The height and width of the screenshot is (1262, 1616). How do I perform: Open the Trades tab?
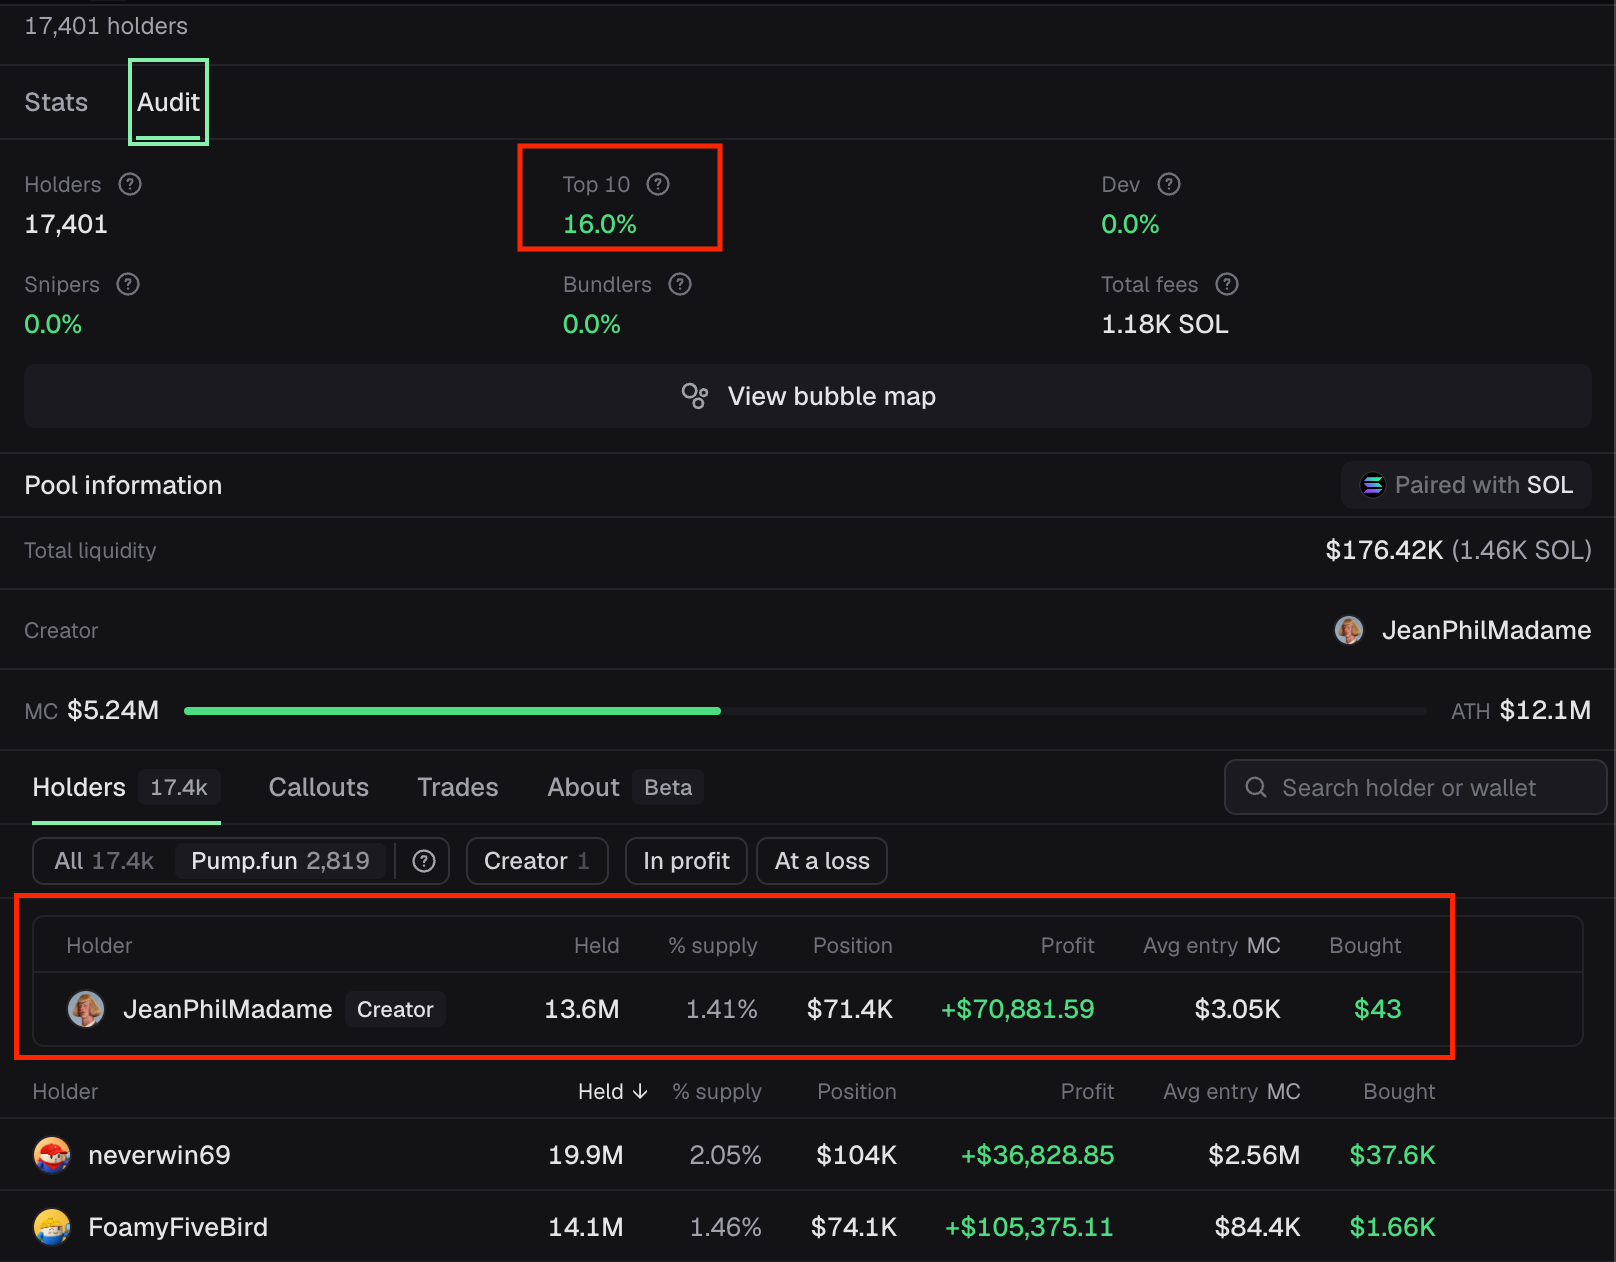[x=457, y=787]
